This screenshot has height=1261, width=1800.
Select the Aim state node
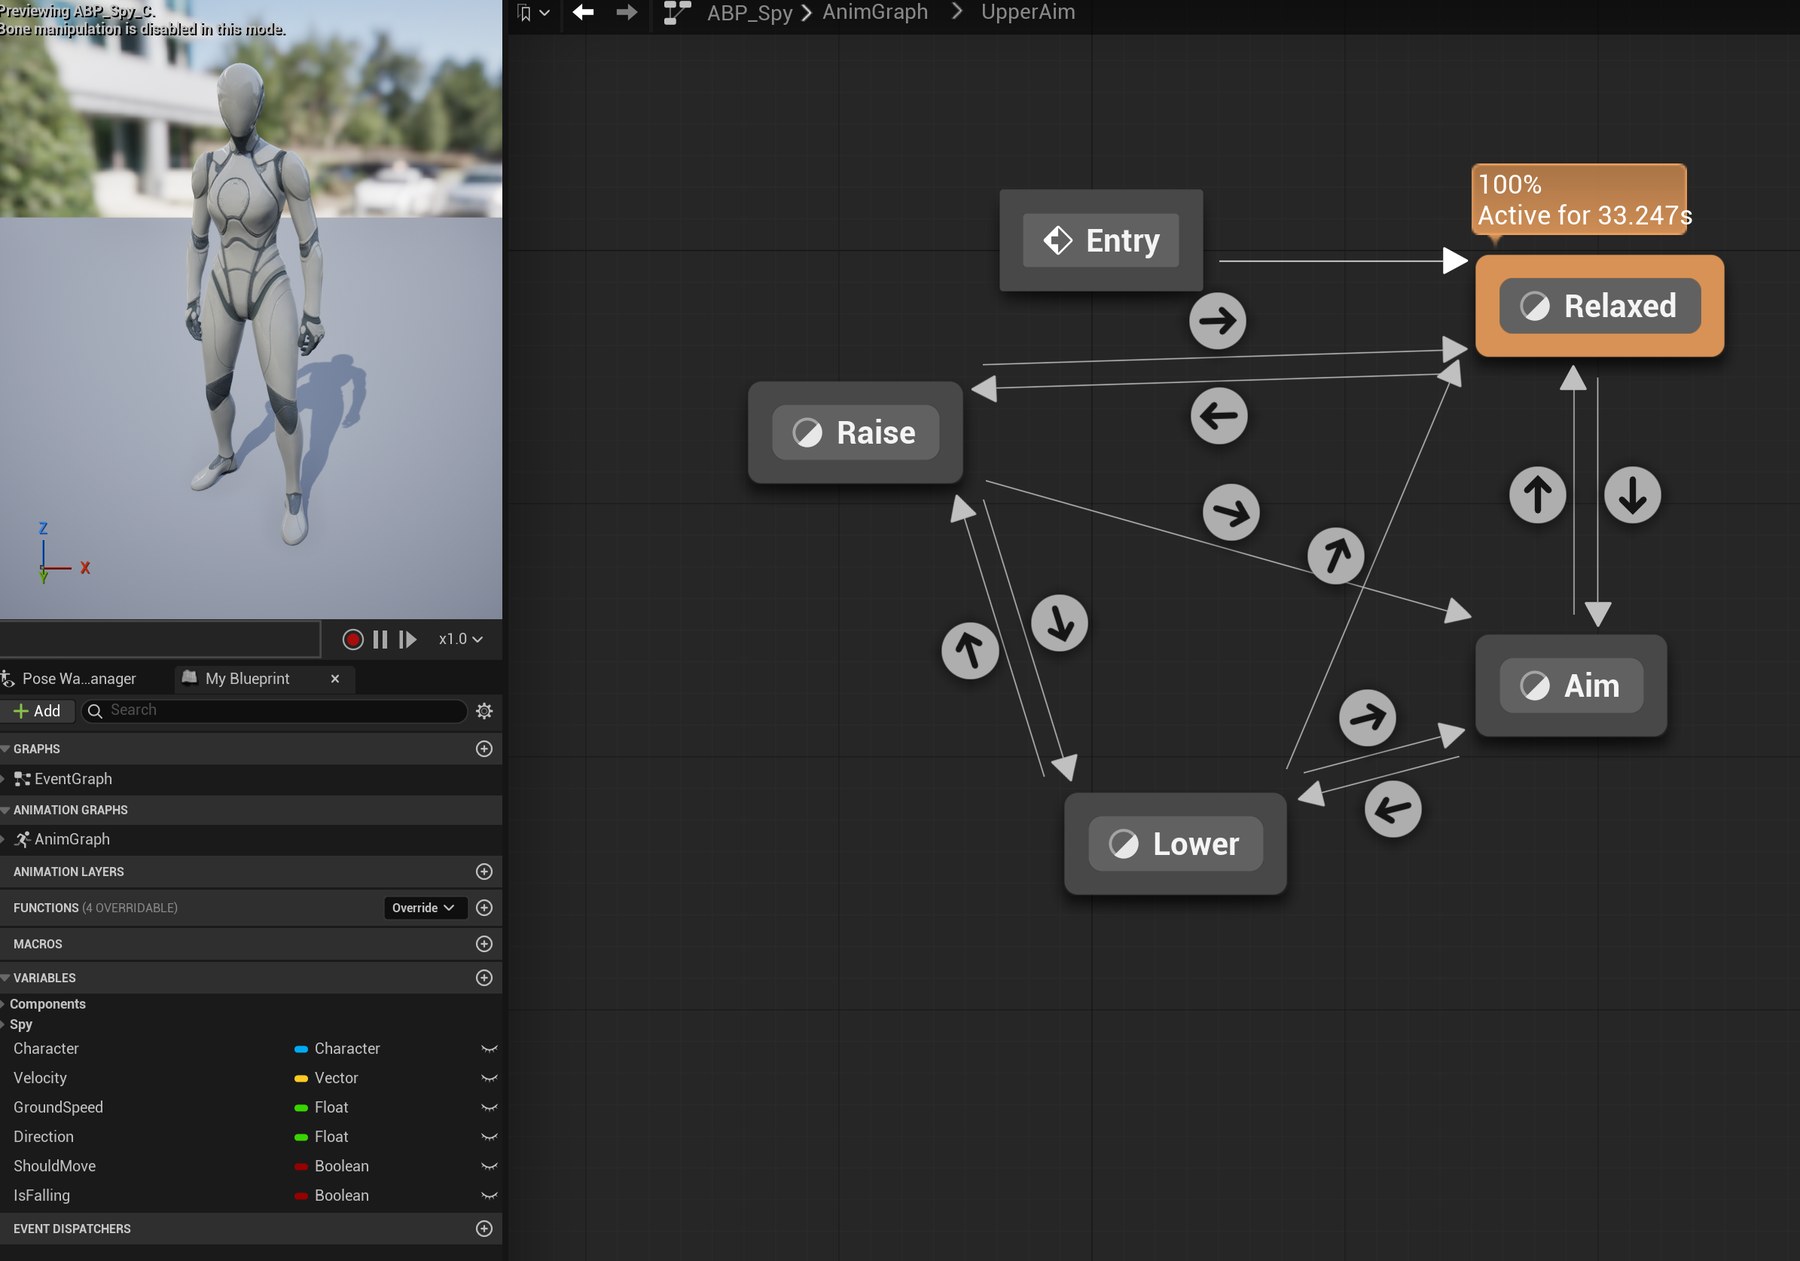[1571, 686]
